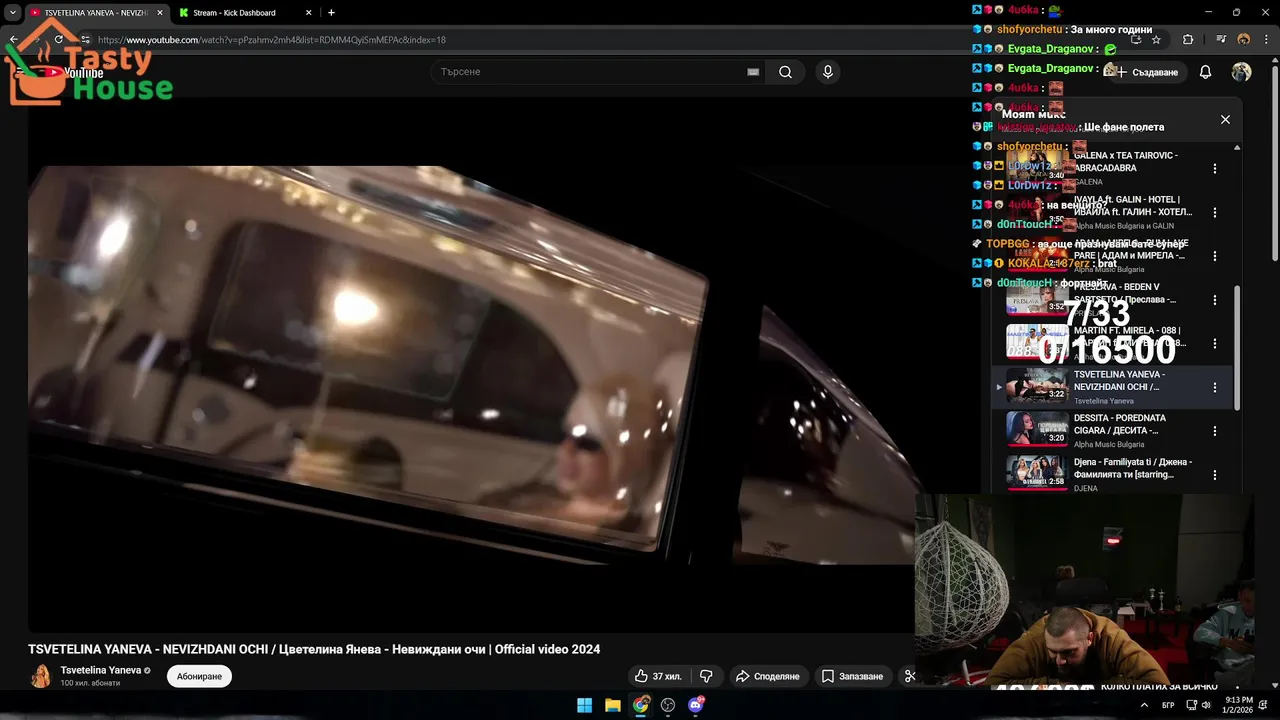Bookmark this page with star icon
1280x720 pixels.
[1156, 40]
